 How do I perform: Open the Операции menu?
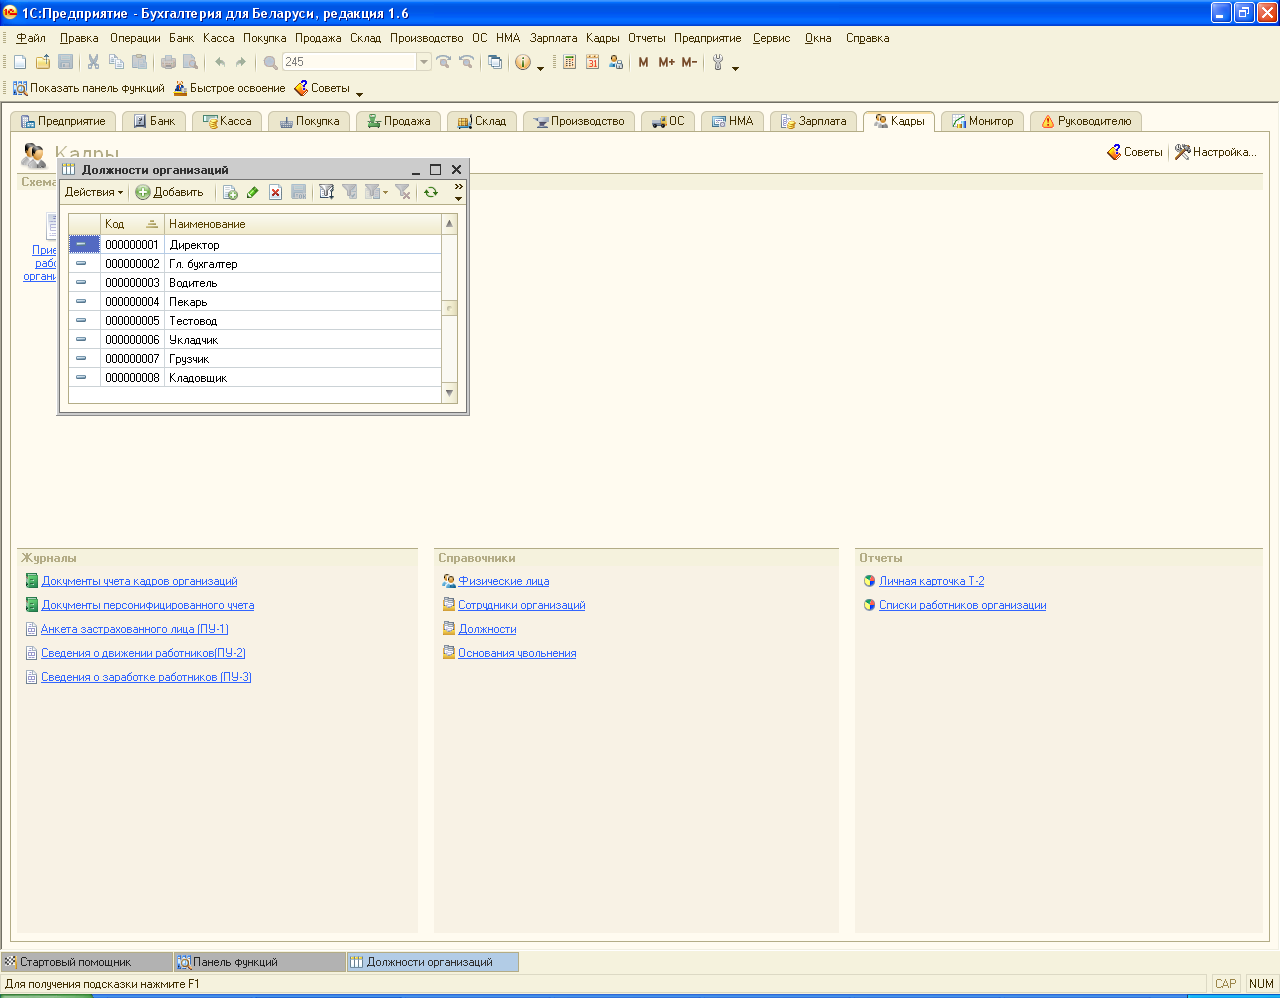(135, 38)
